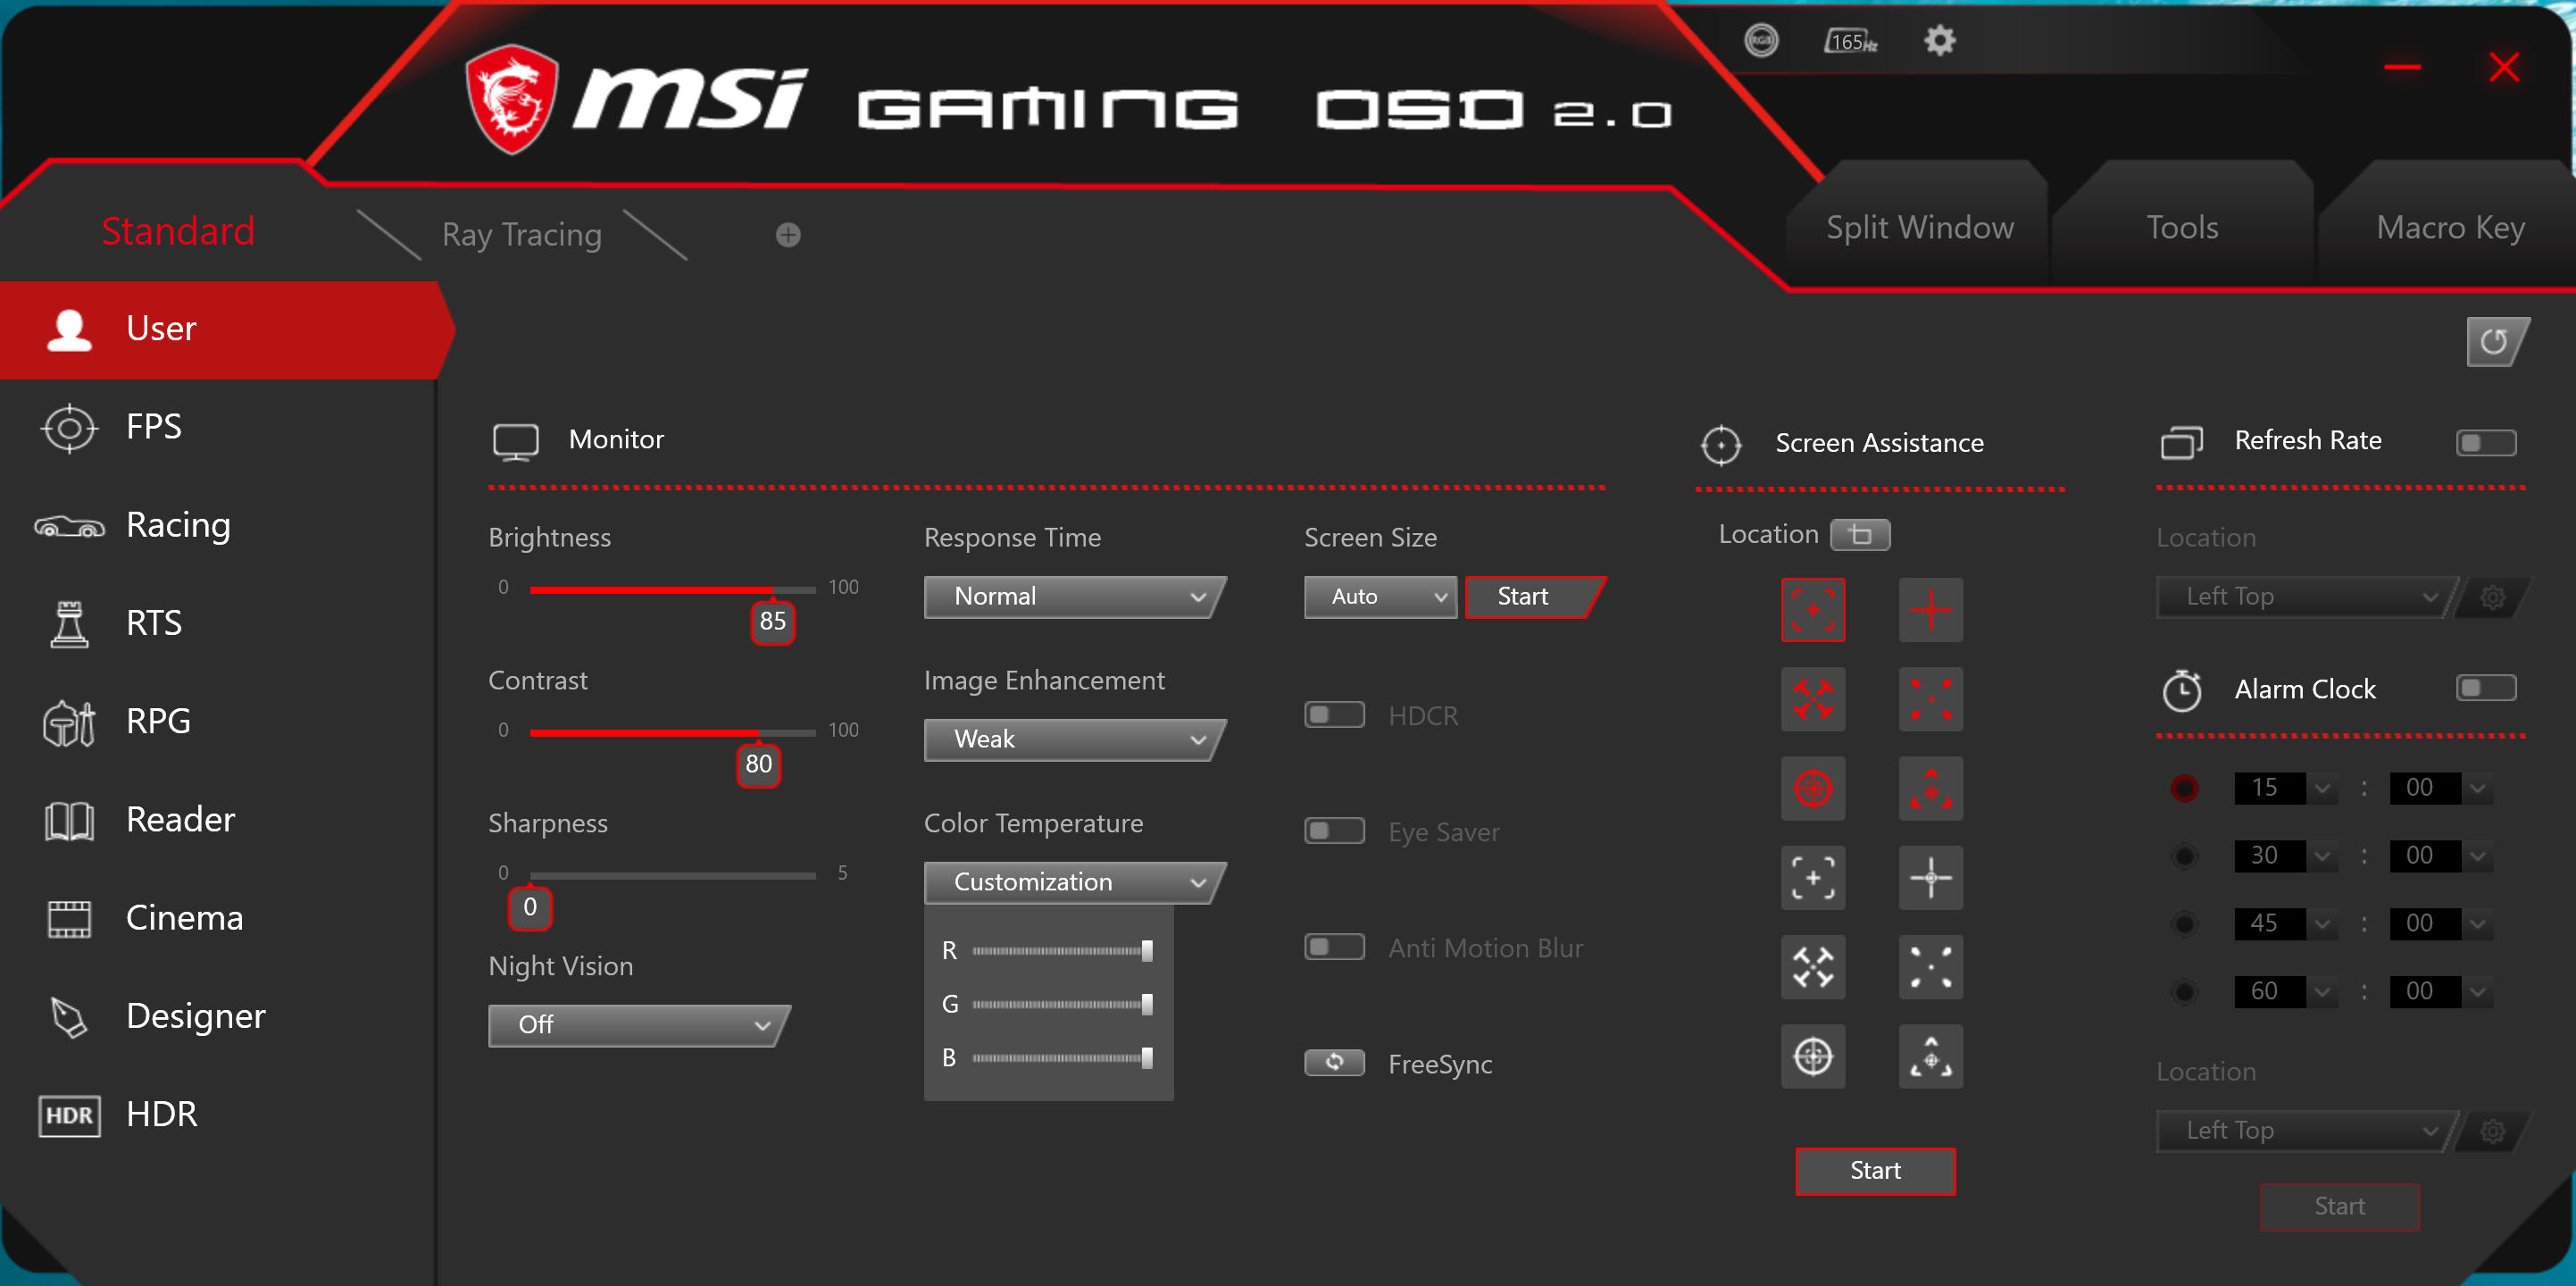This screenshot has height=1286, width=2576.
Task: Select the red inward arrows crosshair
Action: click(x=1813, y=699)
